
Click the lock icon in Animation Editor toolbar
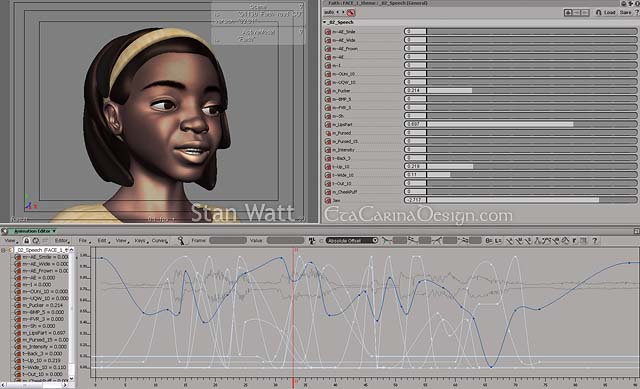click(27, 241)
